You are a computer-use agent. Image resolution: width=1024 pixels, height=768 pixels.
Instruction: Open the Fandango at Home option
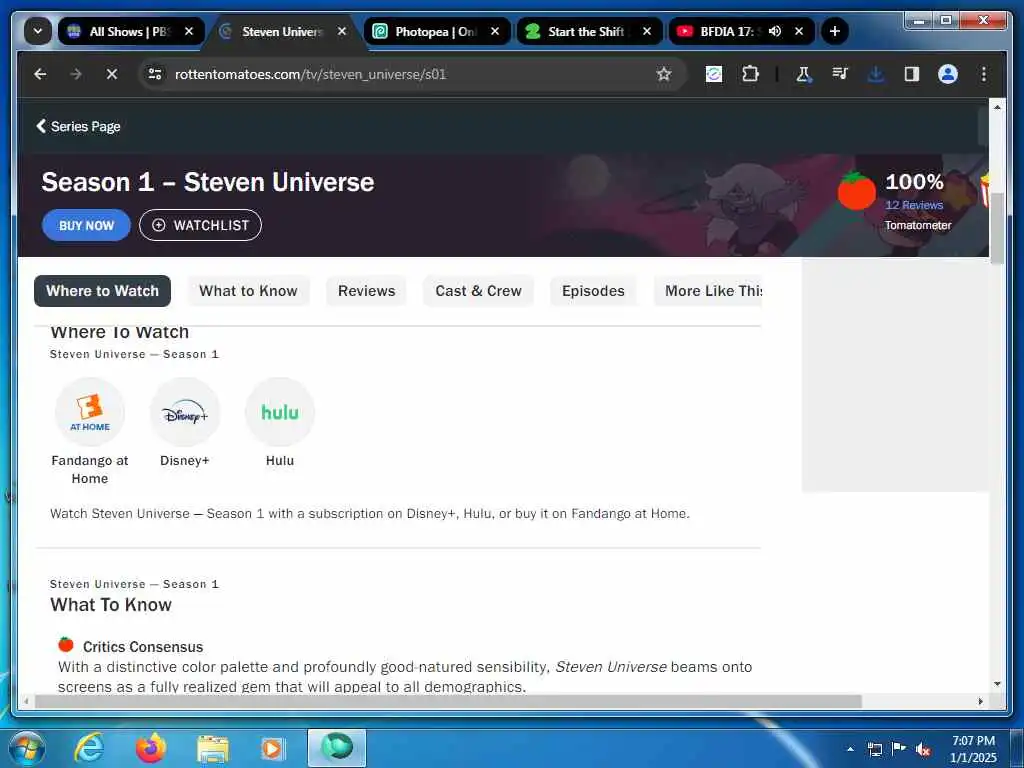pos(90,431)
